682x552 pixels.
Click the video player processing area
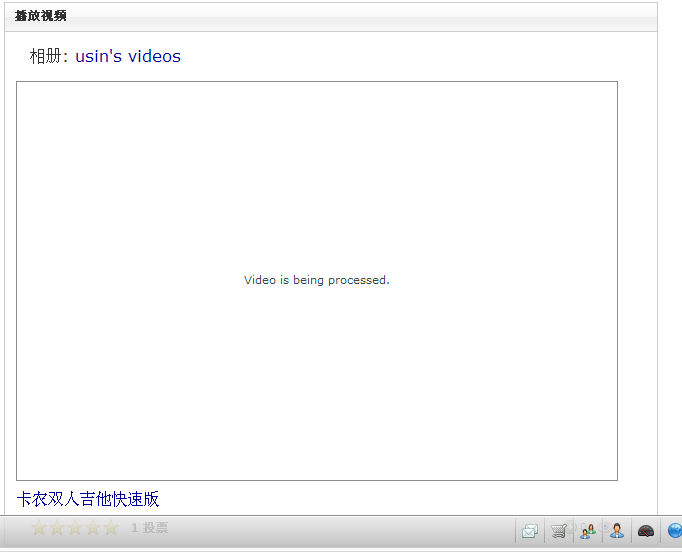tap(316, 180)
